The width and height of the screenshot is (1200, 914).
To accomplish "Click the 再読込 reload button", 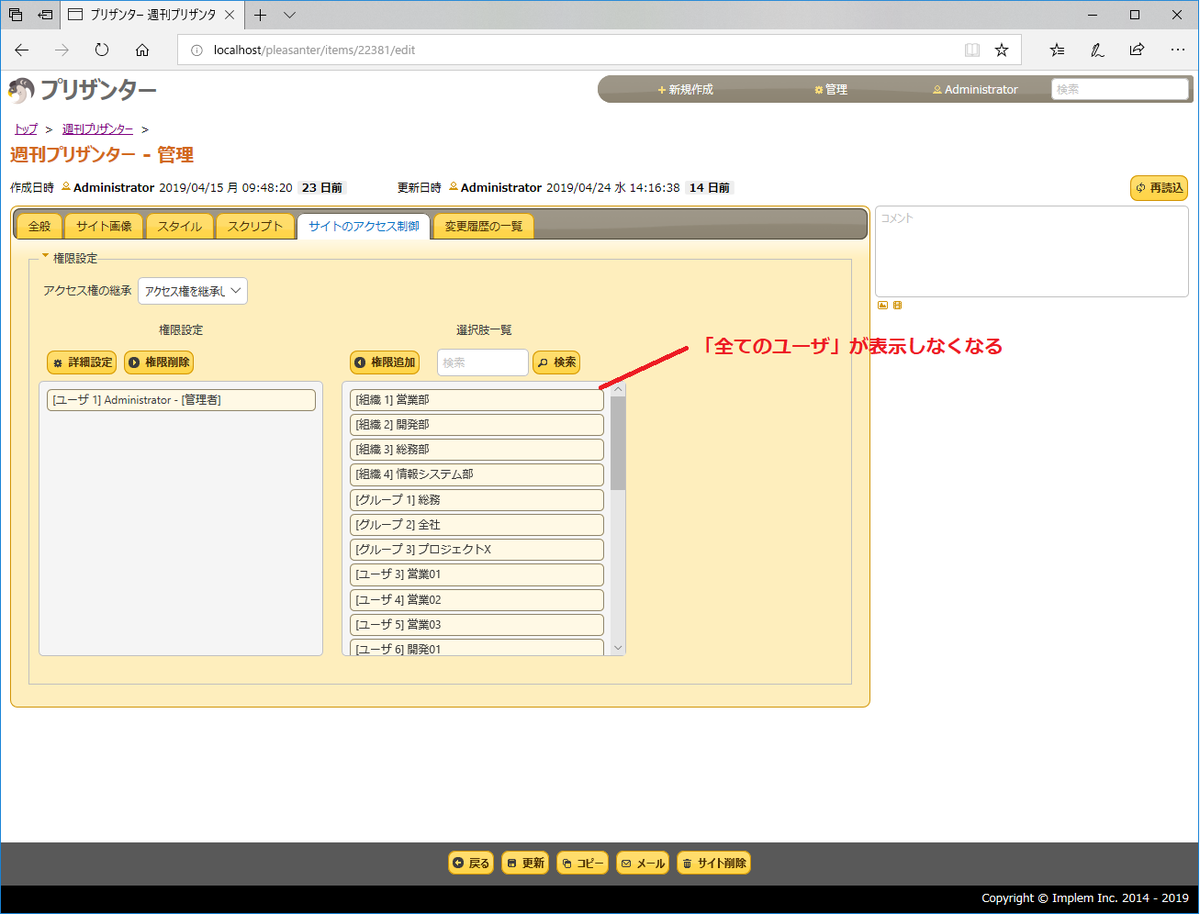I will tap(1158, 187).
